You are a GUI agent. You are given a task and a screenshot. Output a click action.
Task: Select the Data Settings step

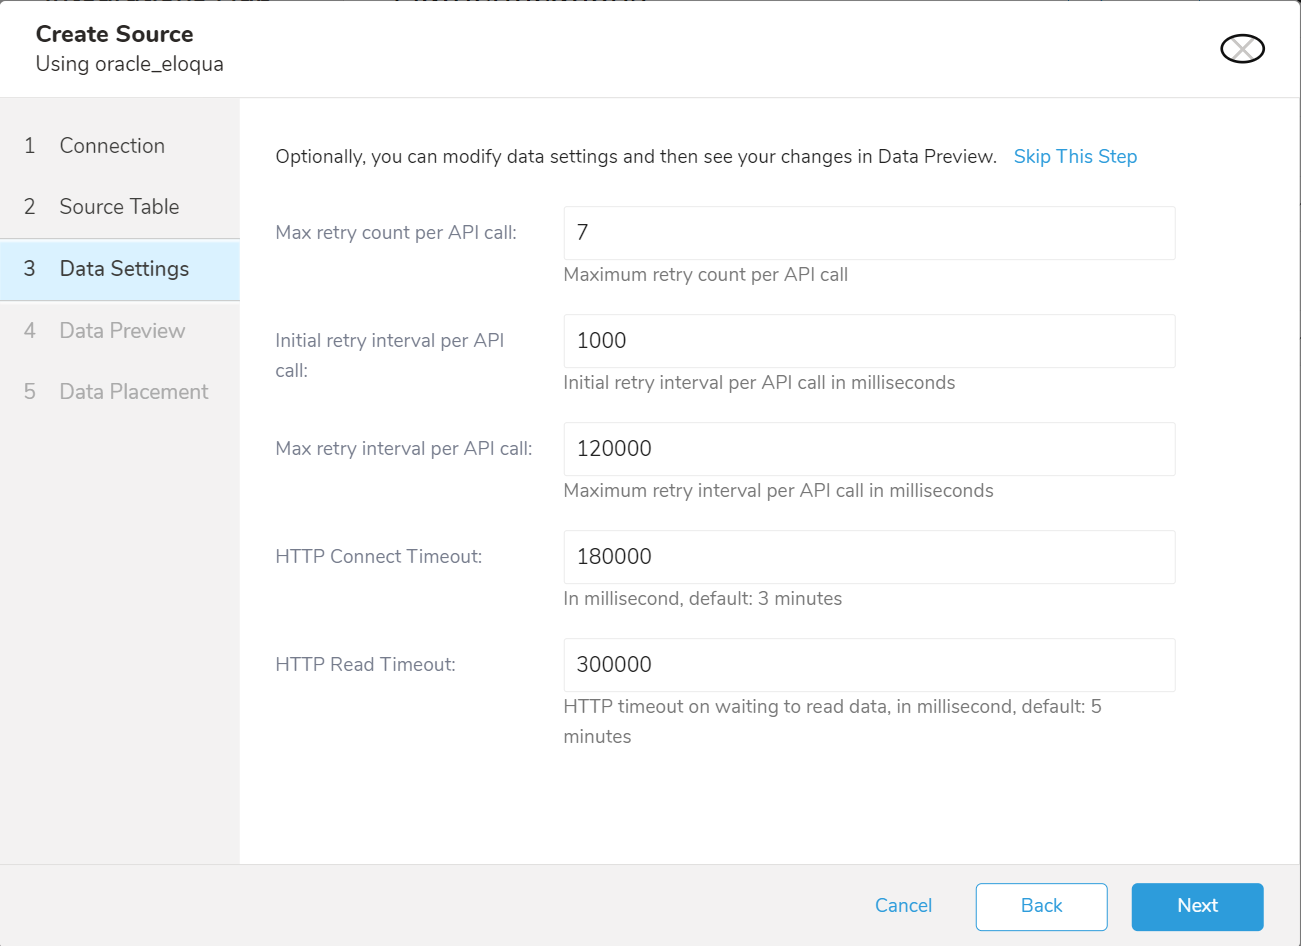[x=123, y=269]
